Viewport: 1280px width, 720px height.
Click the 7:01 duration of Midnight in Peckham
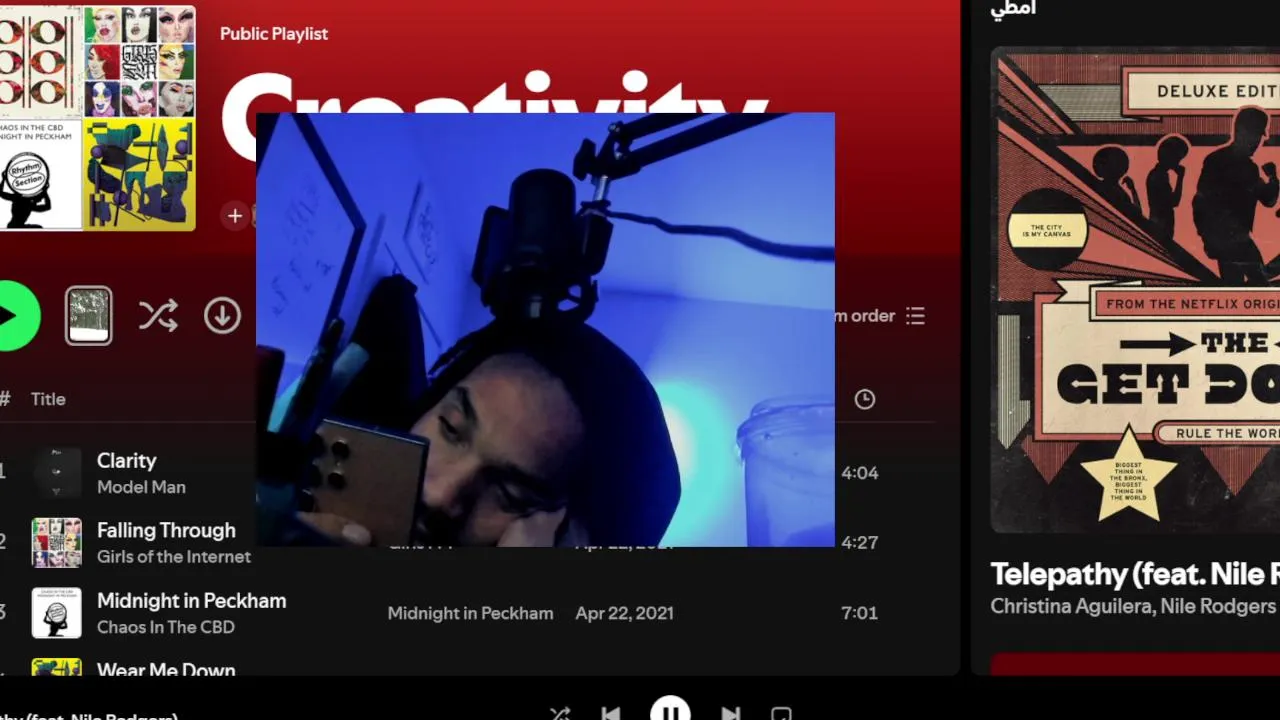pos(859,612)
